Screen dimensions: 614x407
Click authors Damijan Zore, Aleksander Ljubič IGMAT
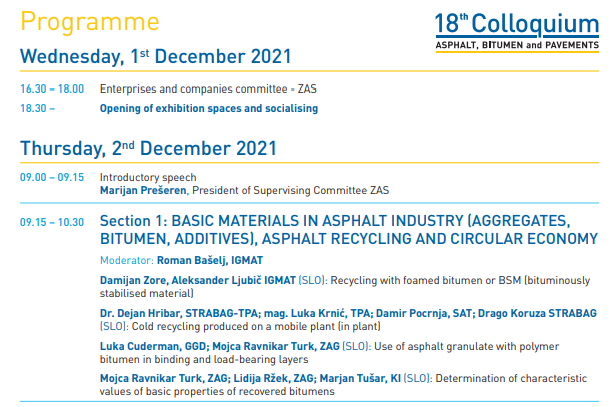(x=198, y=281)
